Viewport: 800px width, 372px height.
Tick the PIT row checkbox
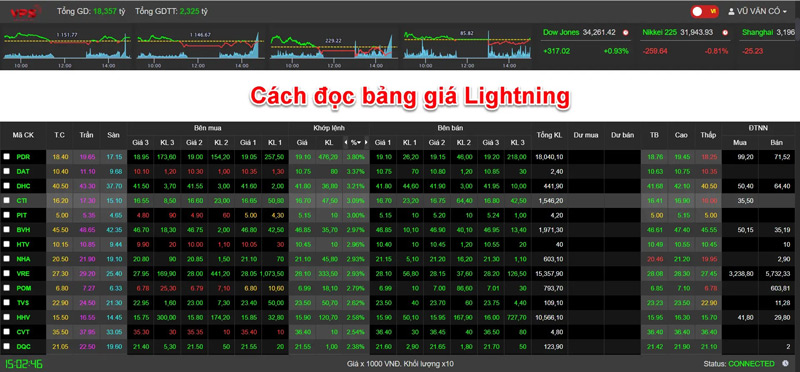[7, 215]
